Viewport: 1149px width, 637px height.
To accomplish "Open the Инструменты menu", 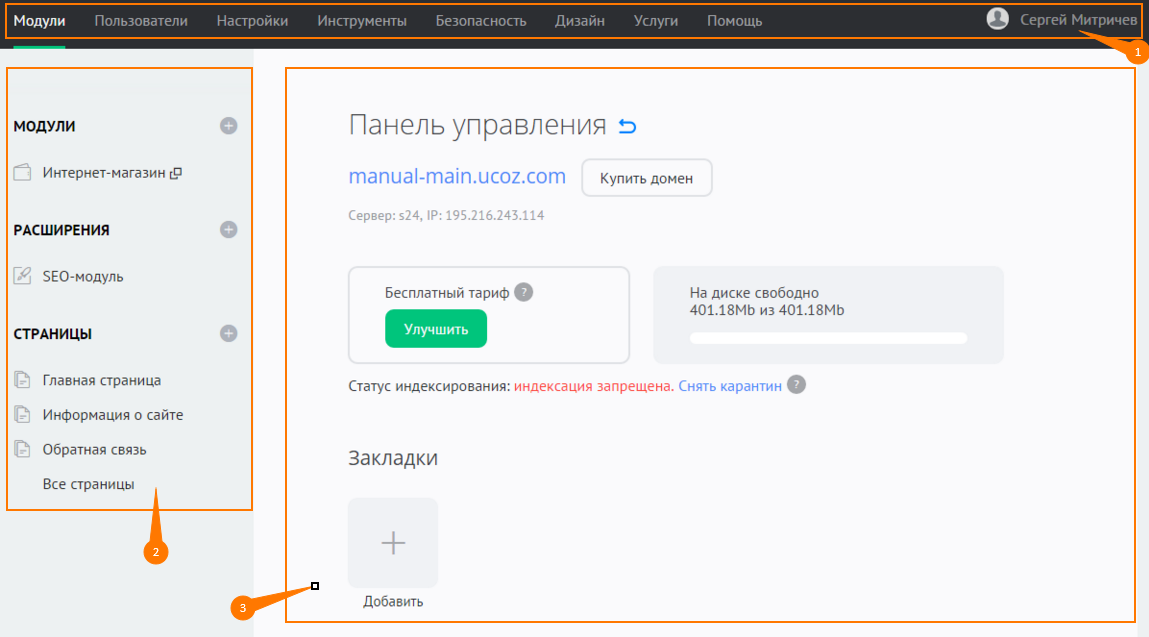I will [x=362, y=21].
